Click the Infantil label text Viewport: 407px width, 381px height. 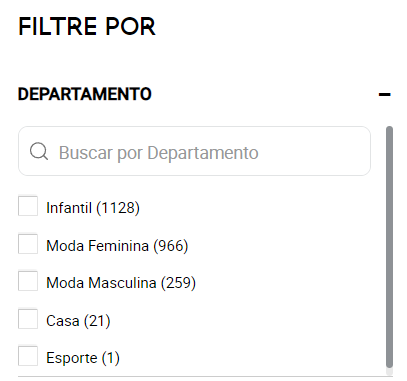(69, 208)
